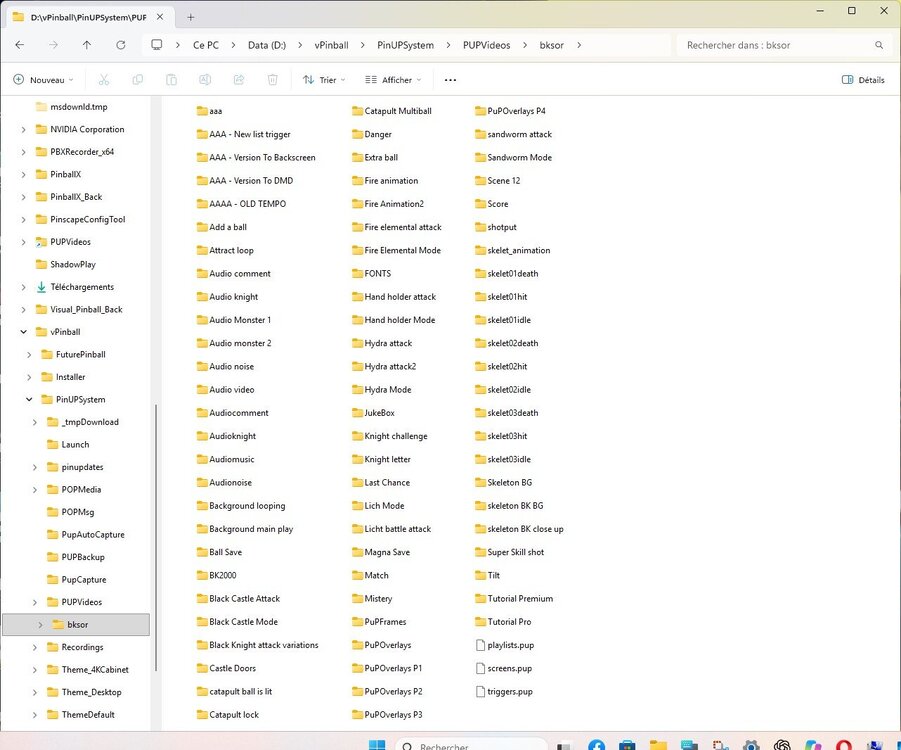The height and width of the screenshot is (750, 901).
Task: Collapse the vPinball tree node
Action: (x=24, y=332)
